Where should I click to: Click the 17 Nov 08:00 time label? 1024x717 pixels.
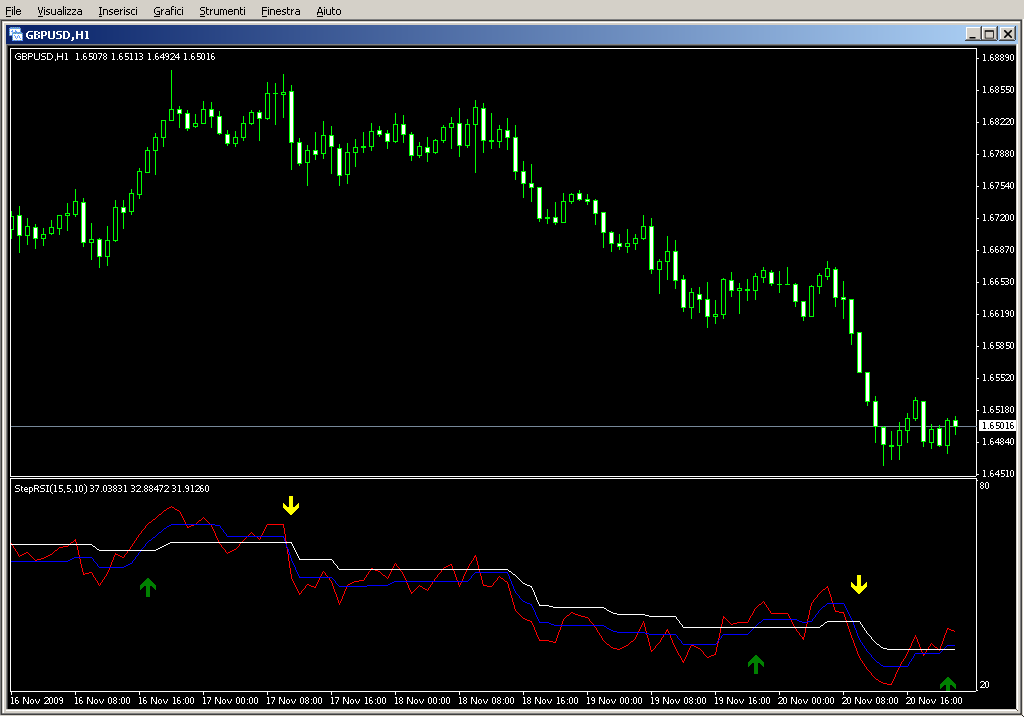(x=294, y=701)
